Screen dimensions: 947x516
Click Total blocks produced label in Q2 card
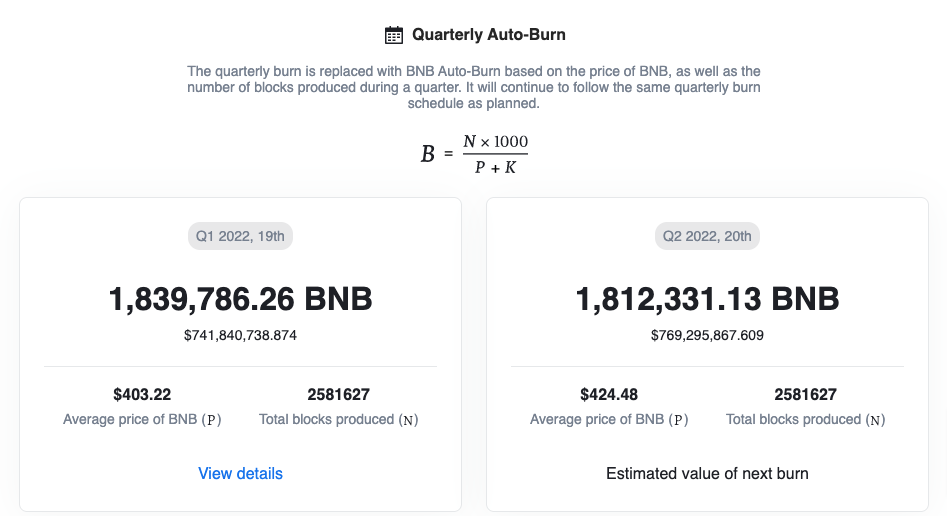pyautogui.click(x=805, y=419)
